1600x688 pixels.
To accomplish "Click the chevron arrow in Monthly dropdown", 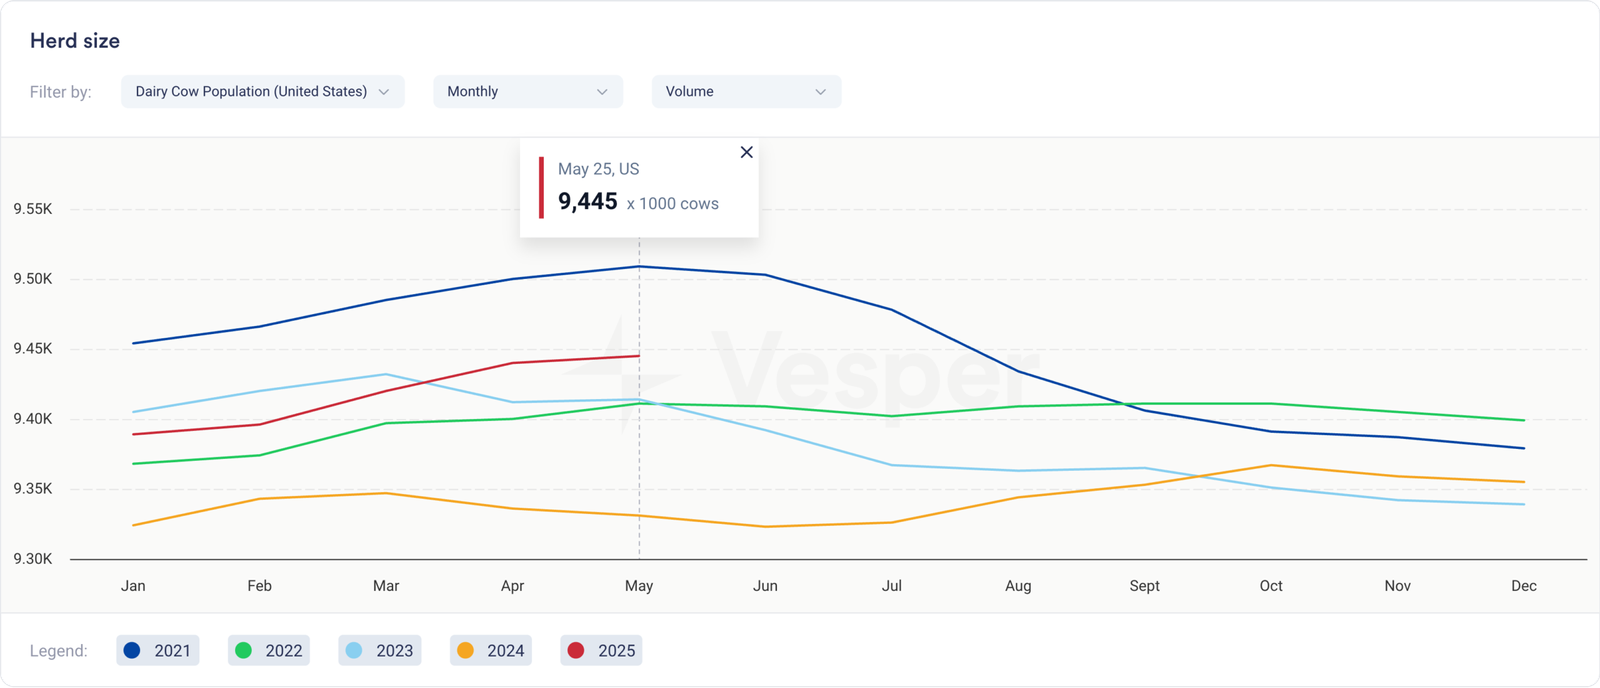I will coord(602,92).
